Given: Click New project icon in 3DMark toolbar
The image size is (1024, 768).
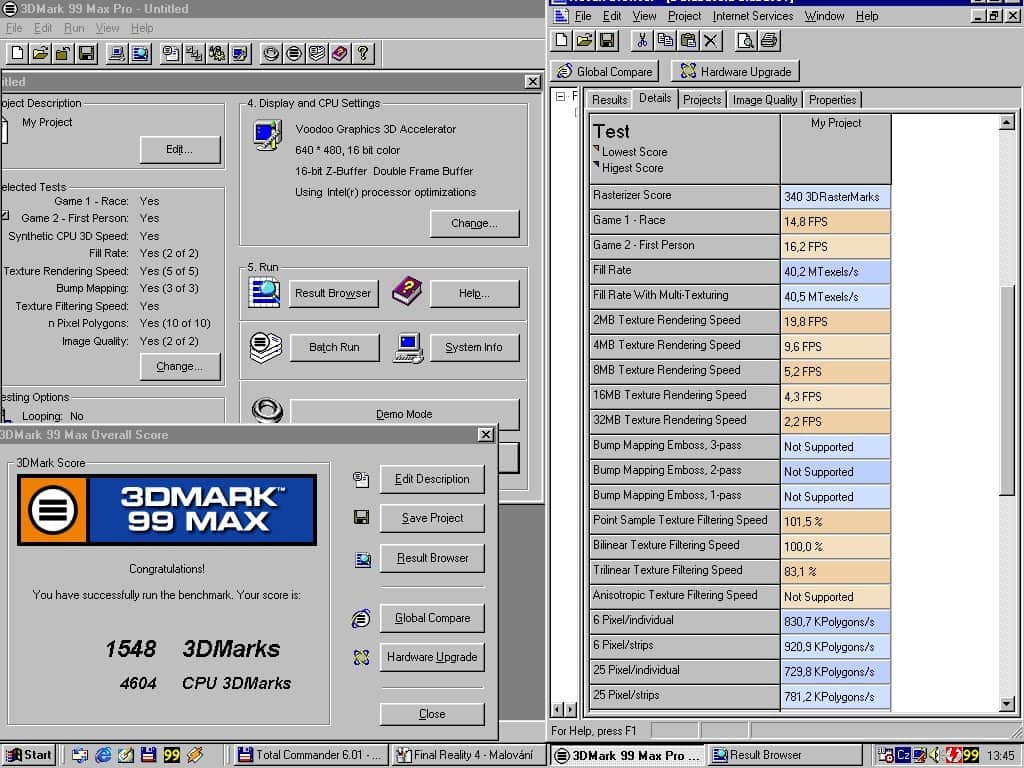Looking at the screenshot, I should 18,53.
